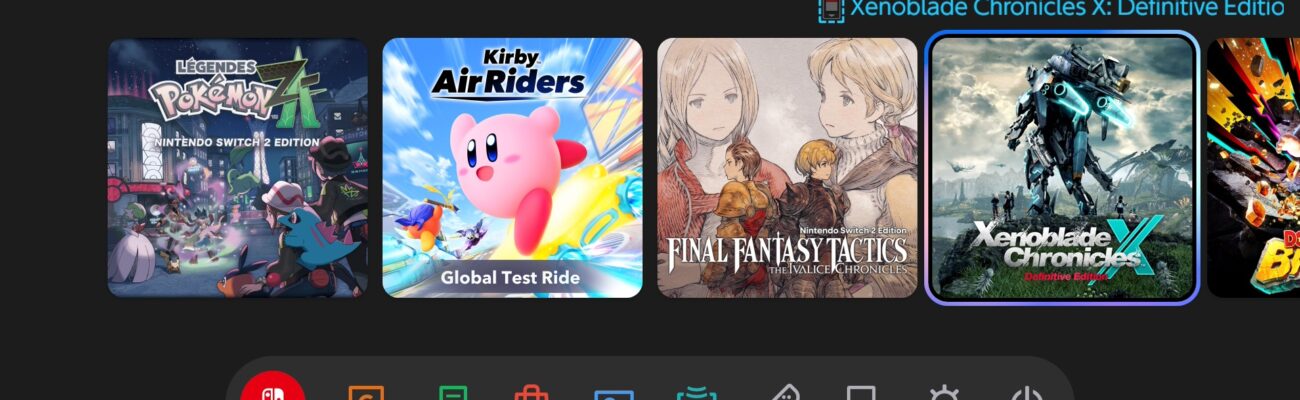Image resolution: width=1300 pixels, height=400 pixels.
Task: Start highlighted Xenoblade Chronicles X tile
Action: [x=1062, y=167]
